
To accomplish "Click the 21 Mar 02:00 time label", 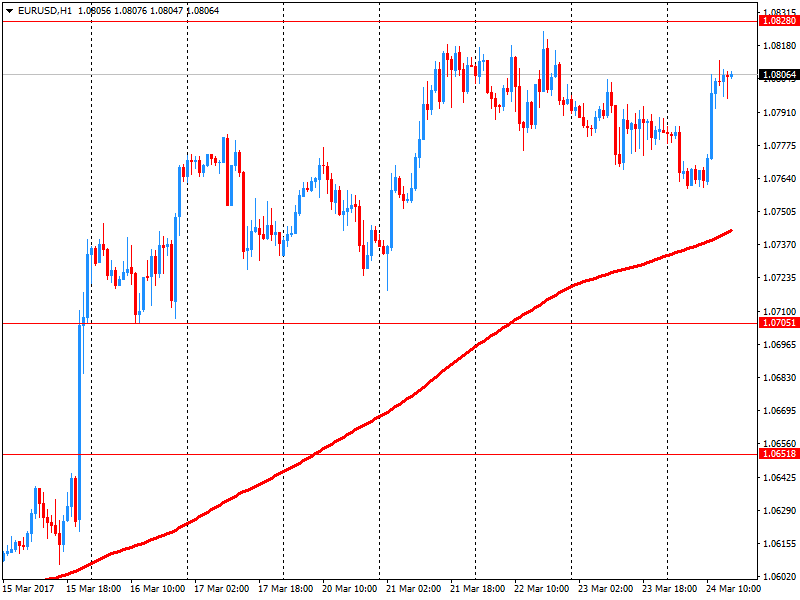I will [413, 589].
